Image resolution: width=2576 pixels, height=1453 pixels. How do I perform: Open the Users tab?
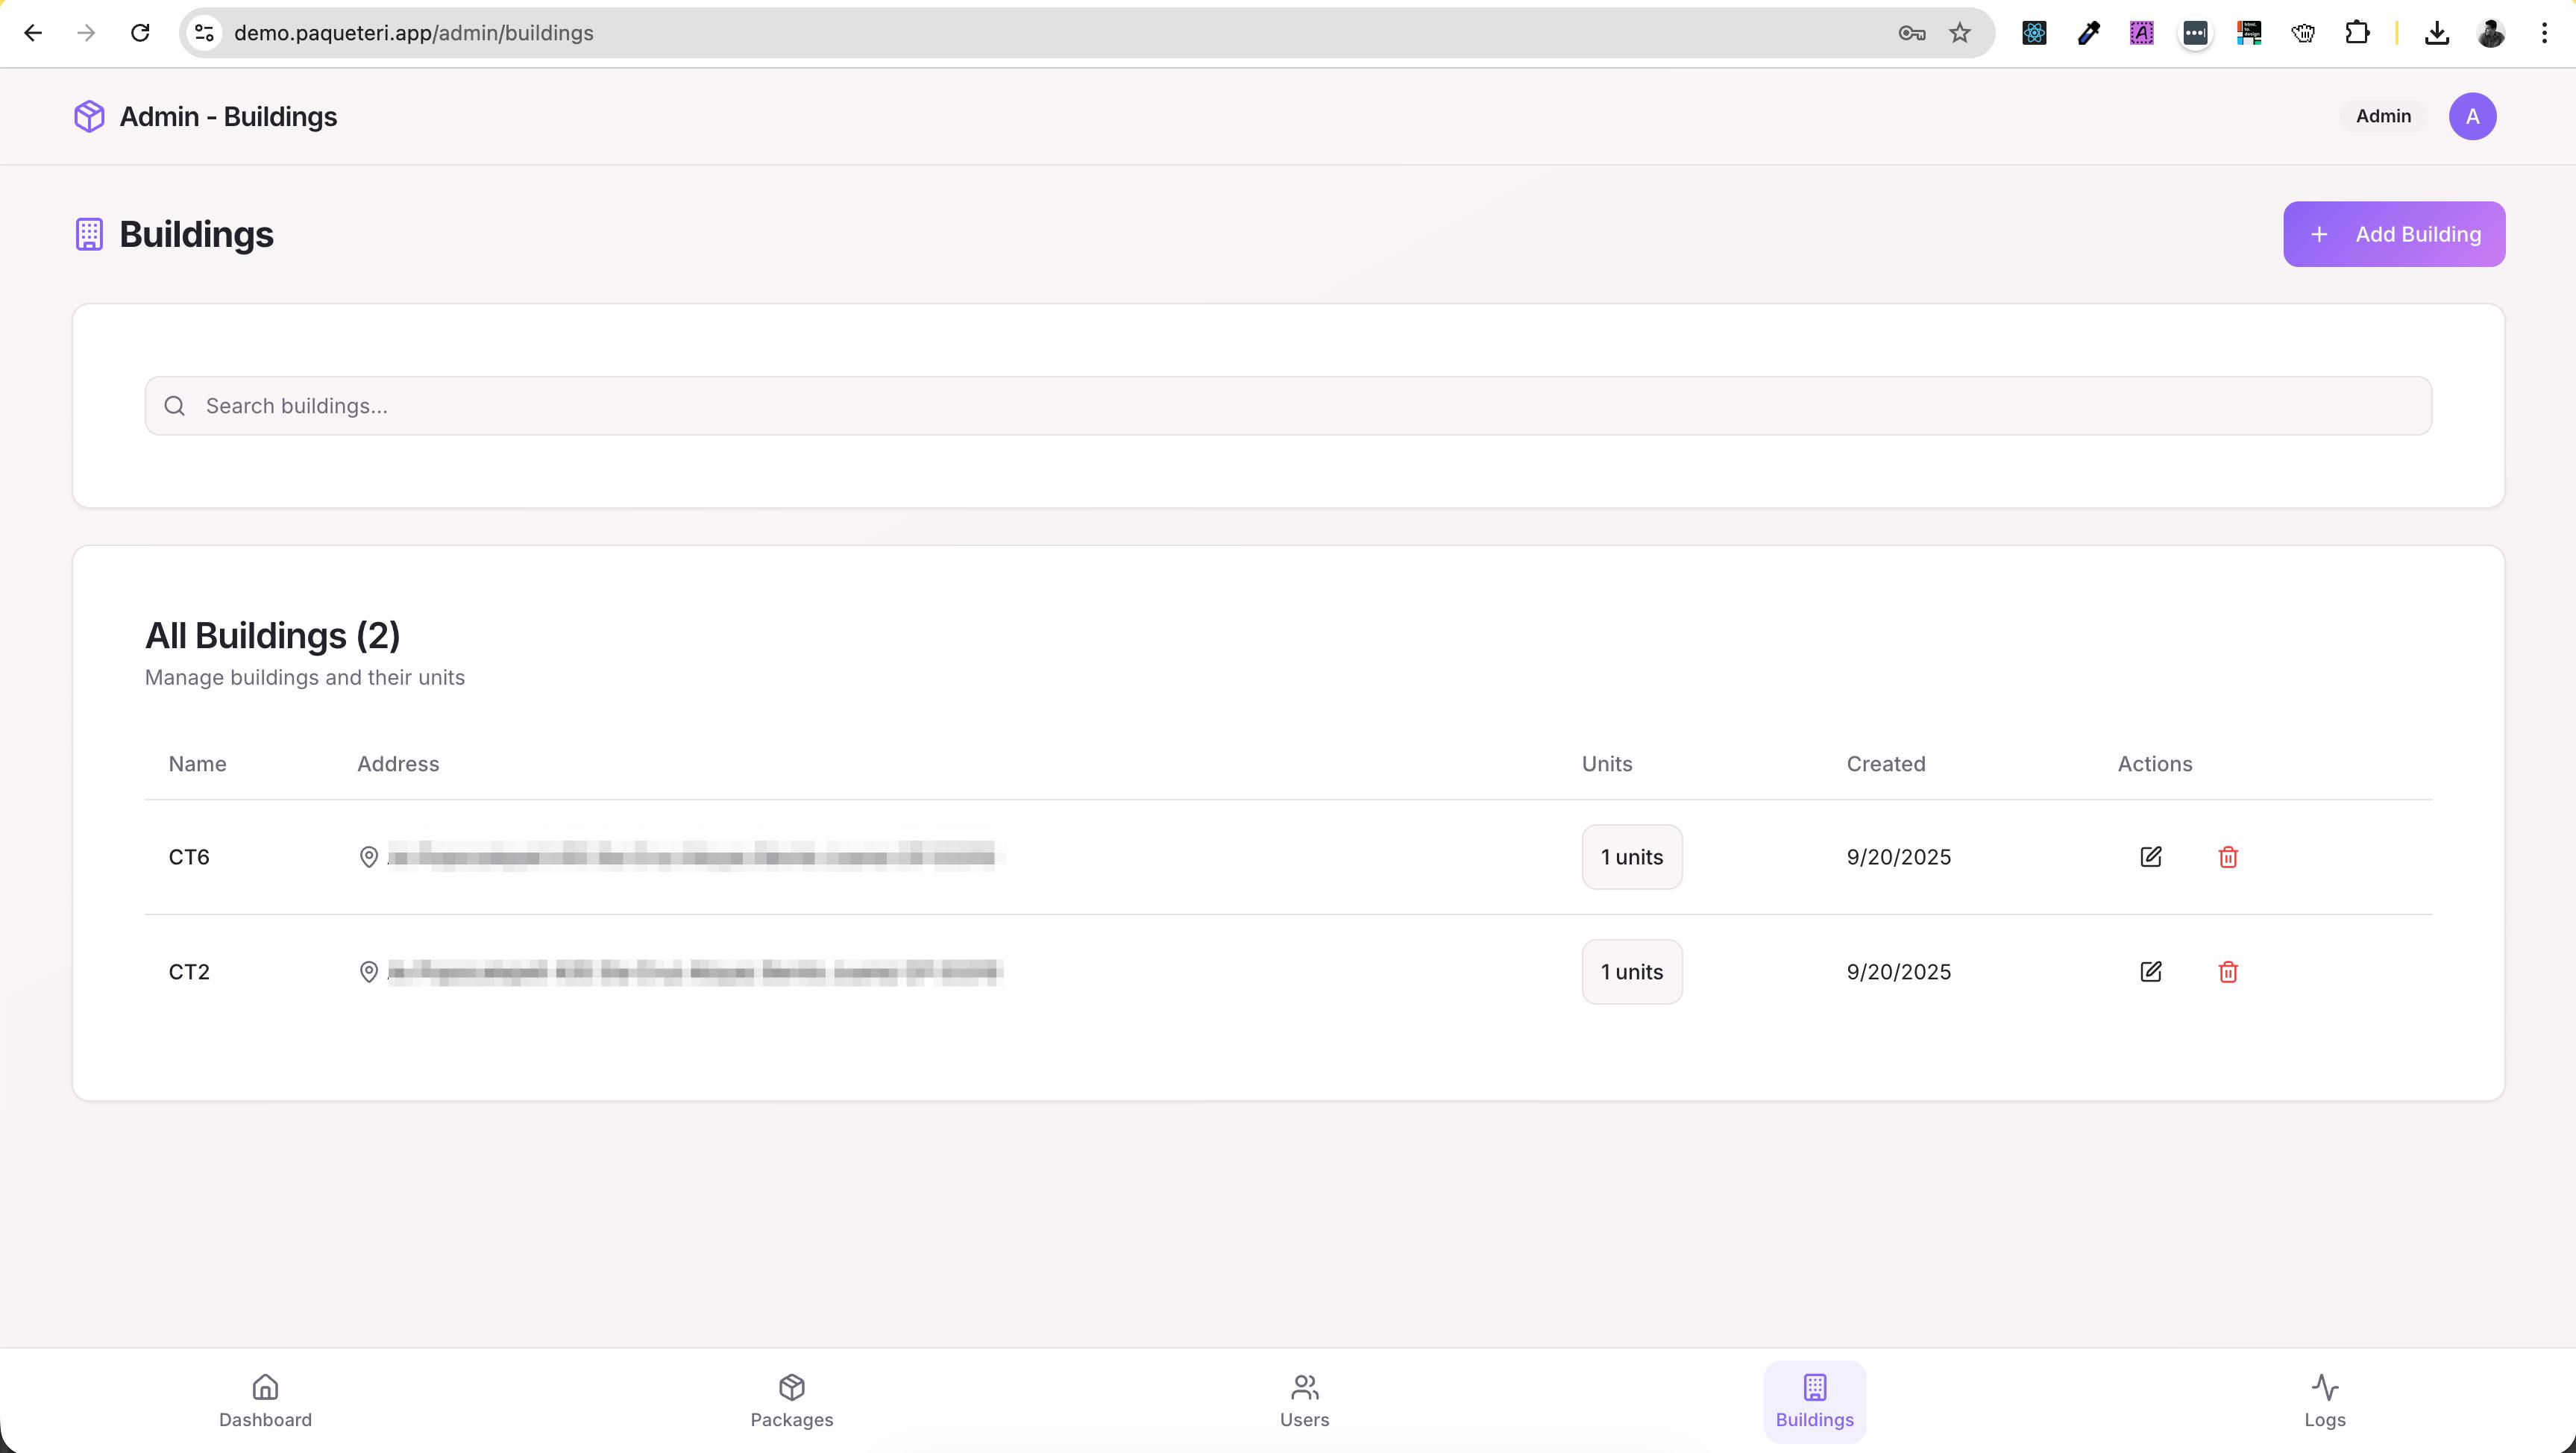click(x=1304, y=1401)
